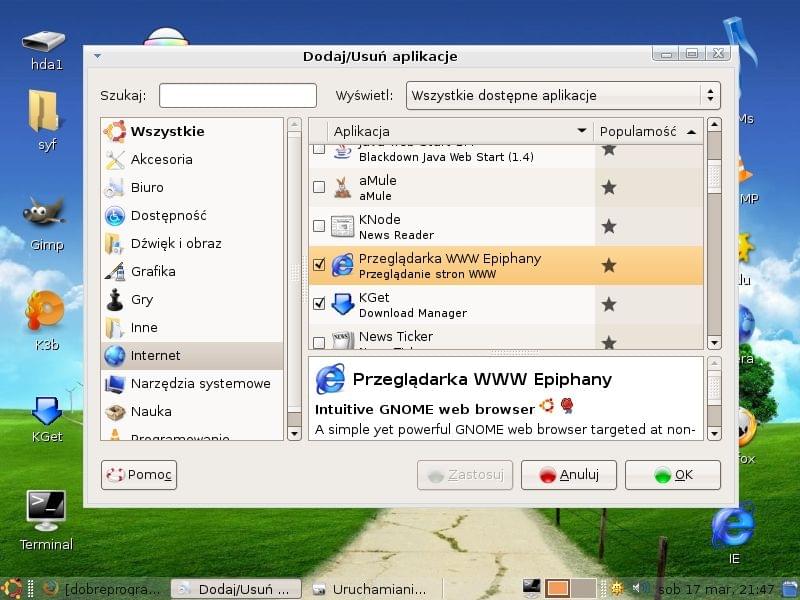Open the IE desktop icon
Screen dimensions: 800x600
tap(733, 533)
